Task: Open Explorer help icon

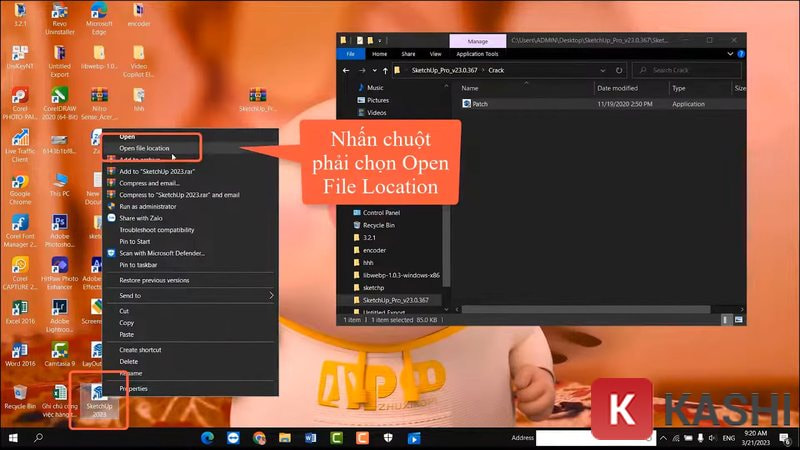Action: tap(741, 54)
